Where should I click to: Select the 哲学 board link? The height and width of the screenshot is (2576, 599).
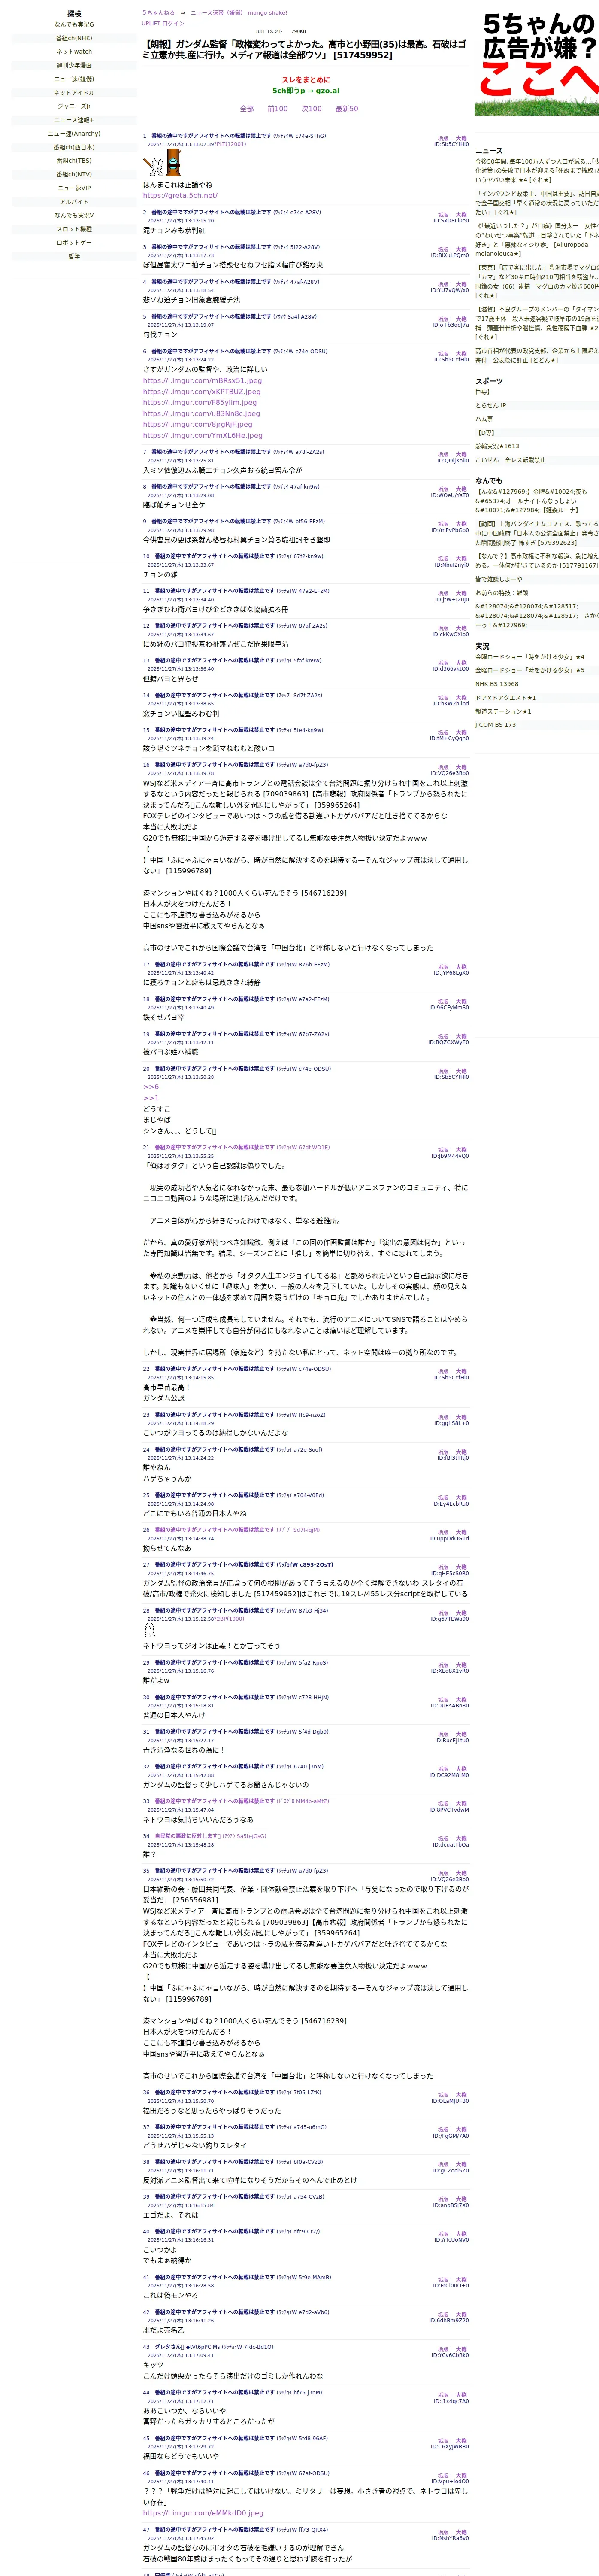point(74,256)
